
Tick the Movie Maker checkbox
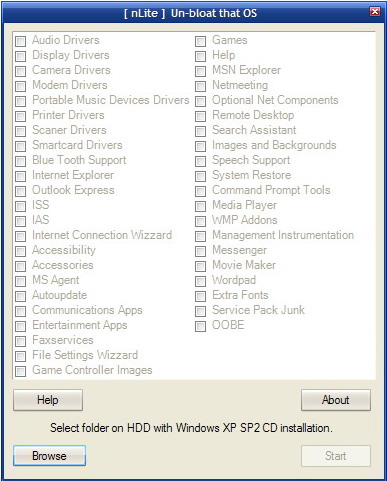click(x=200, y=266)
